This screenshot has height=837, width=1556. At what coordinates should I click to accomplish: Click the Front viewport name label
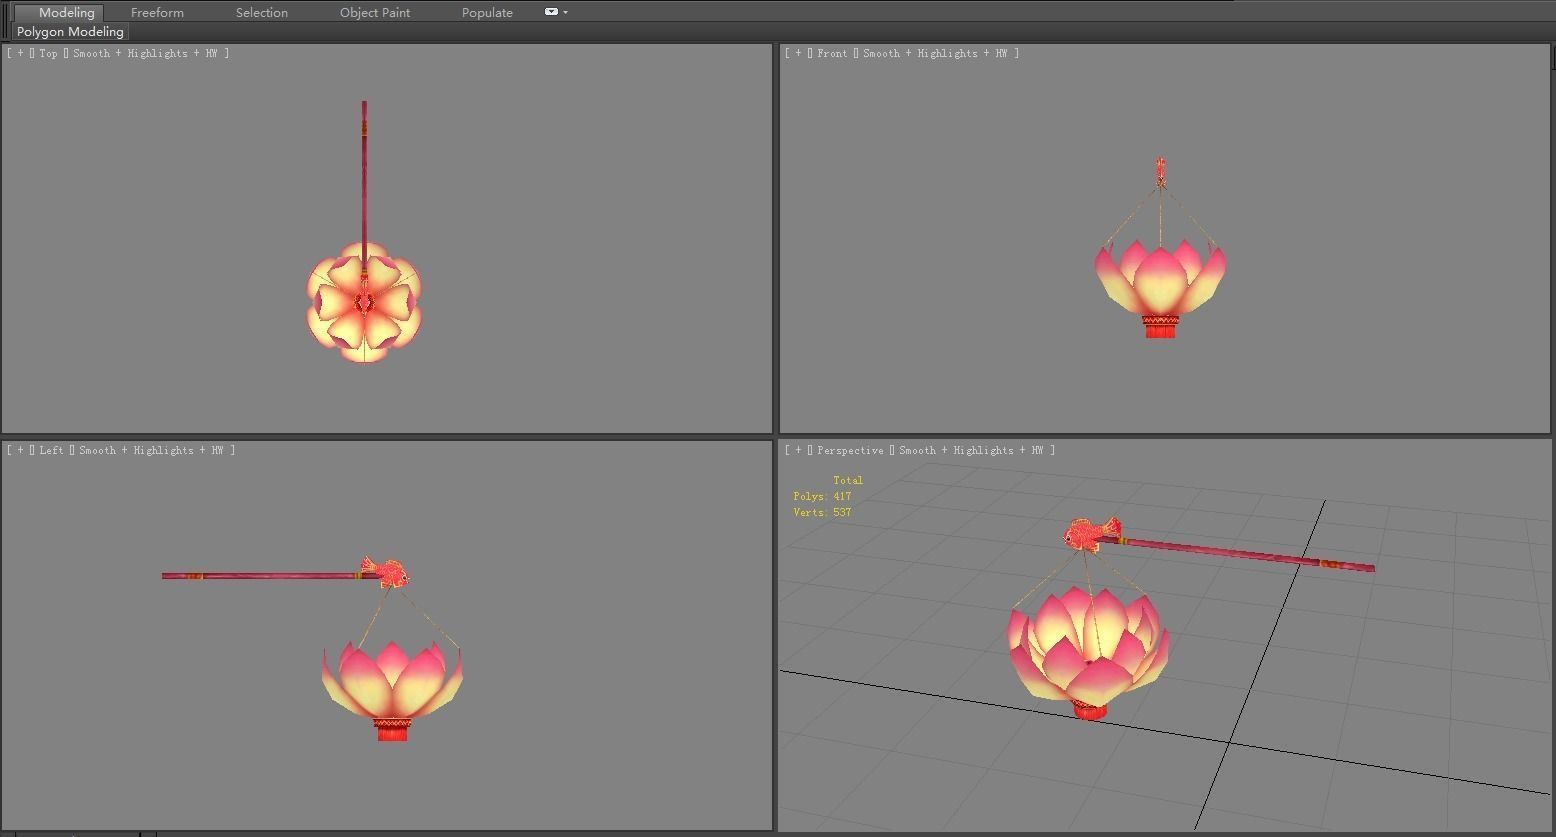(832, 53)
